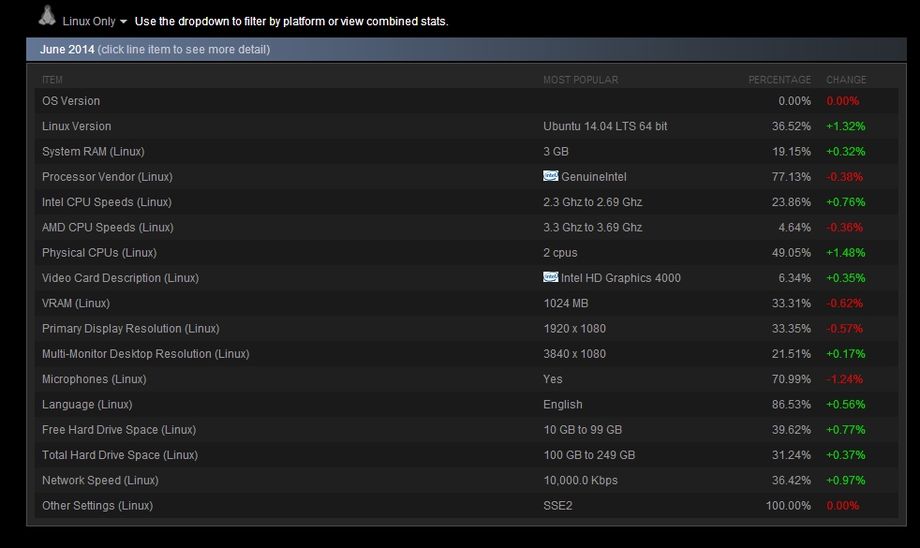Click the 36.52% percentage
Image resolution: width=920 pixels, height=548 pixels.
tap(791, 126)
